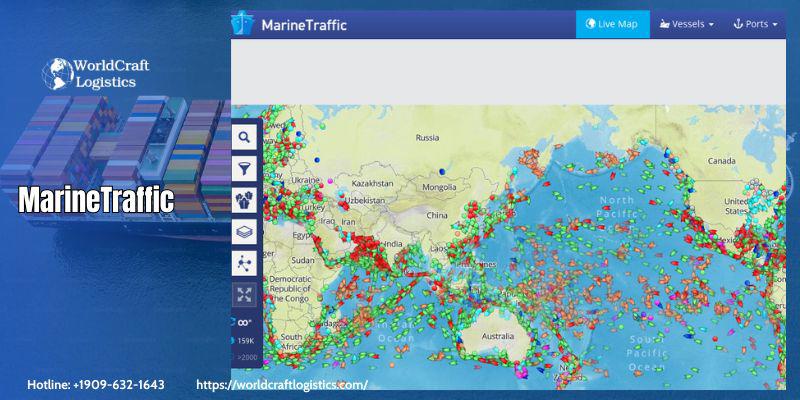Click the China label on map
The width and height of the screenshot is (800, 400).
pyautogui.click(x=437, y=215)
